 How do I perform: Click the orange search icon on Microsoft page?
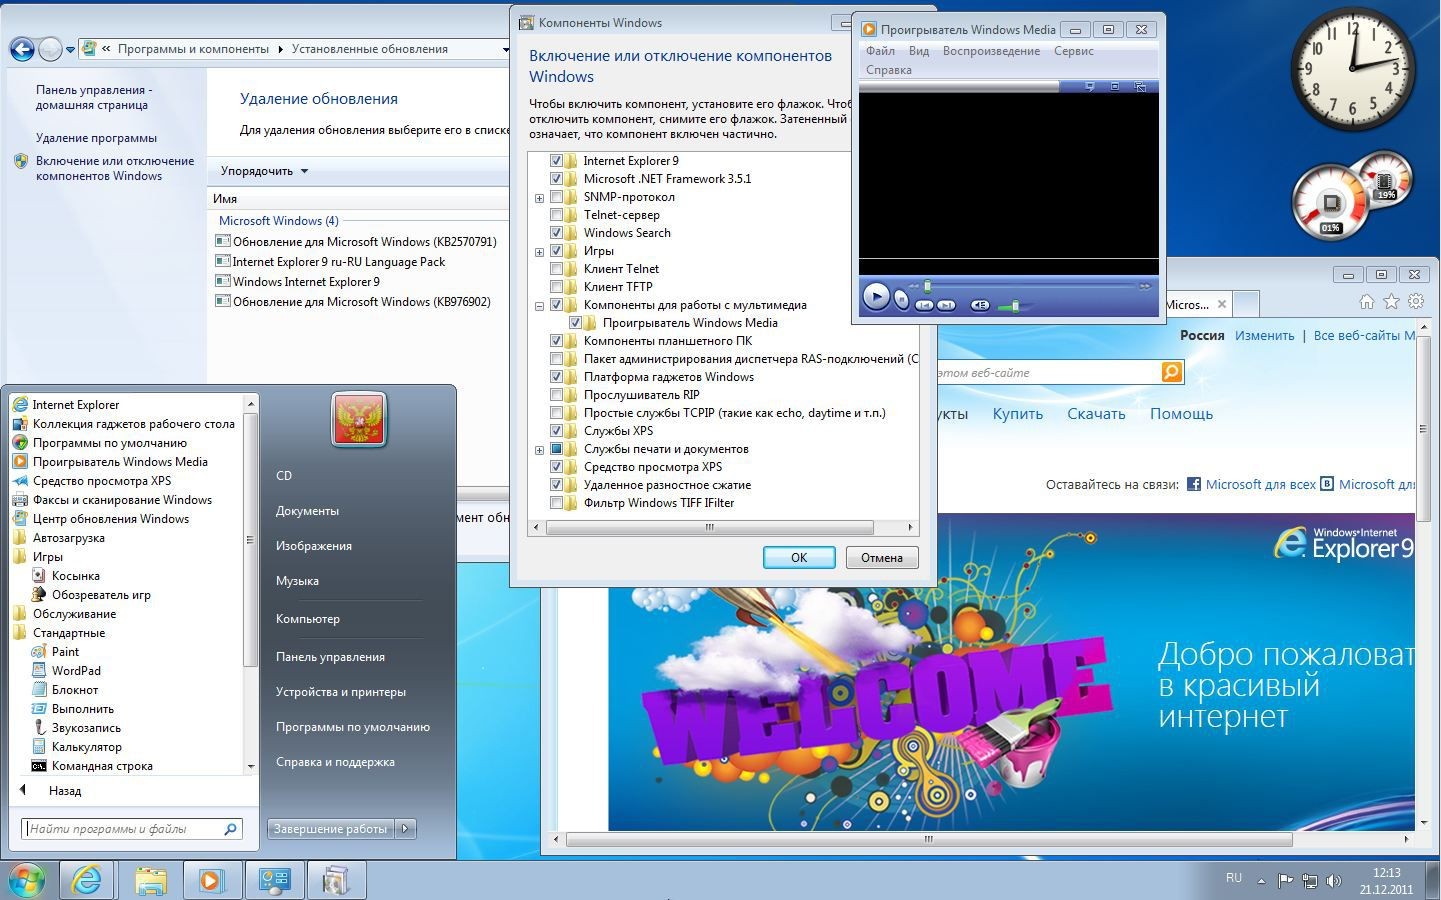point(1171,372)
